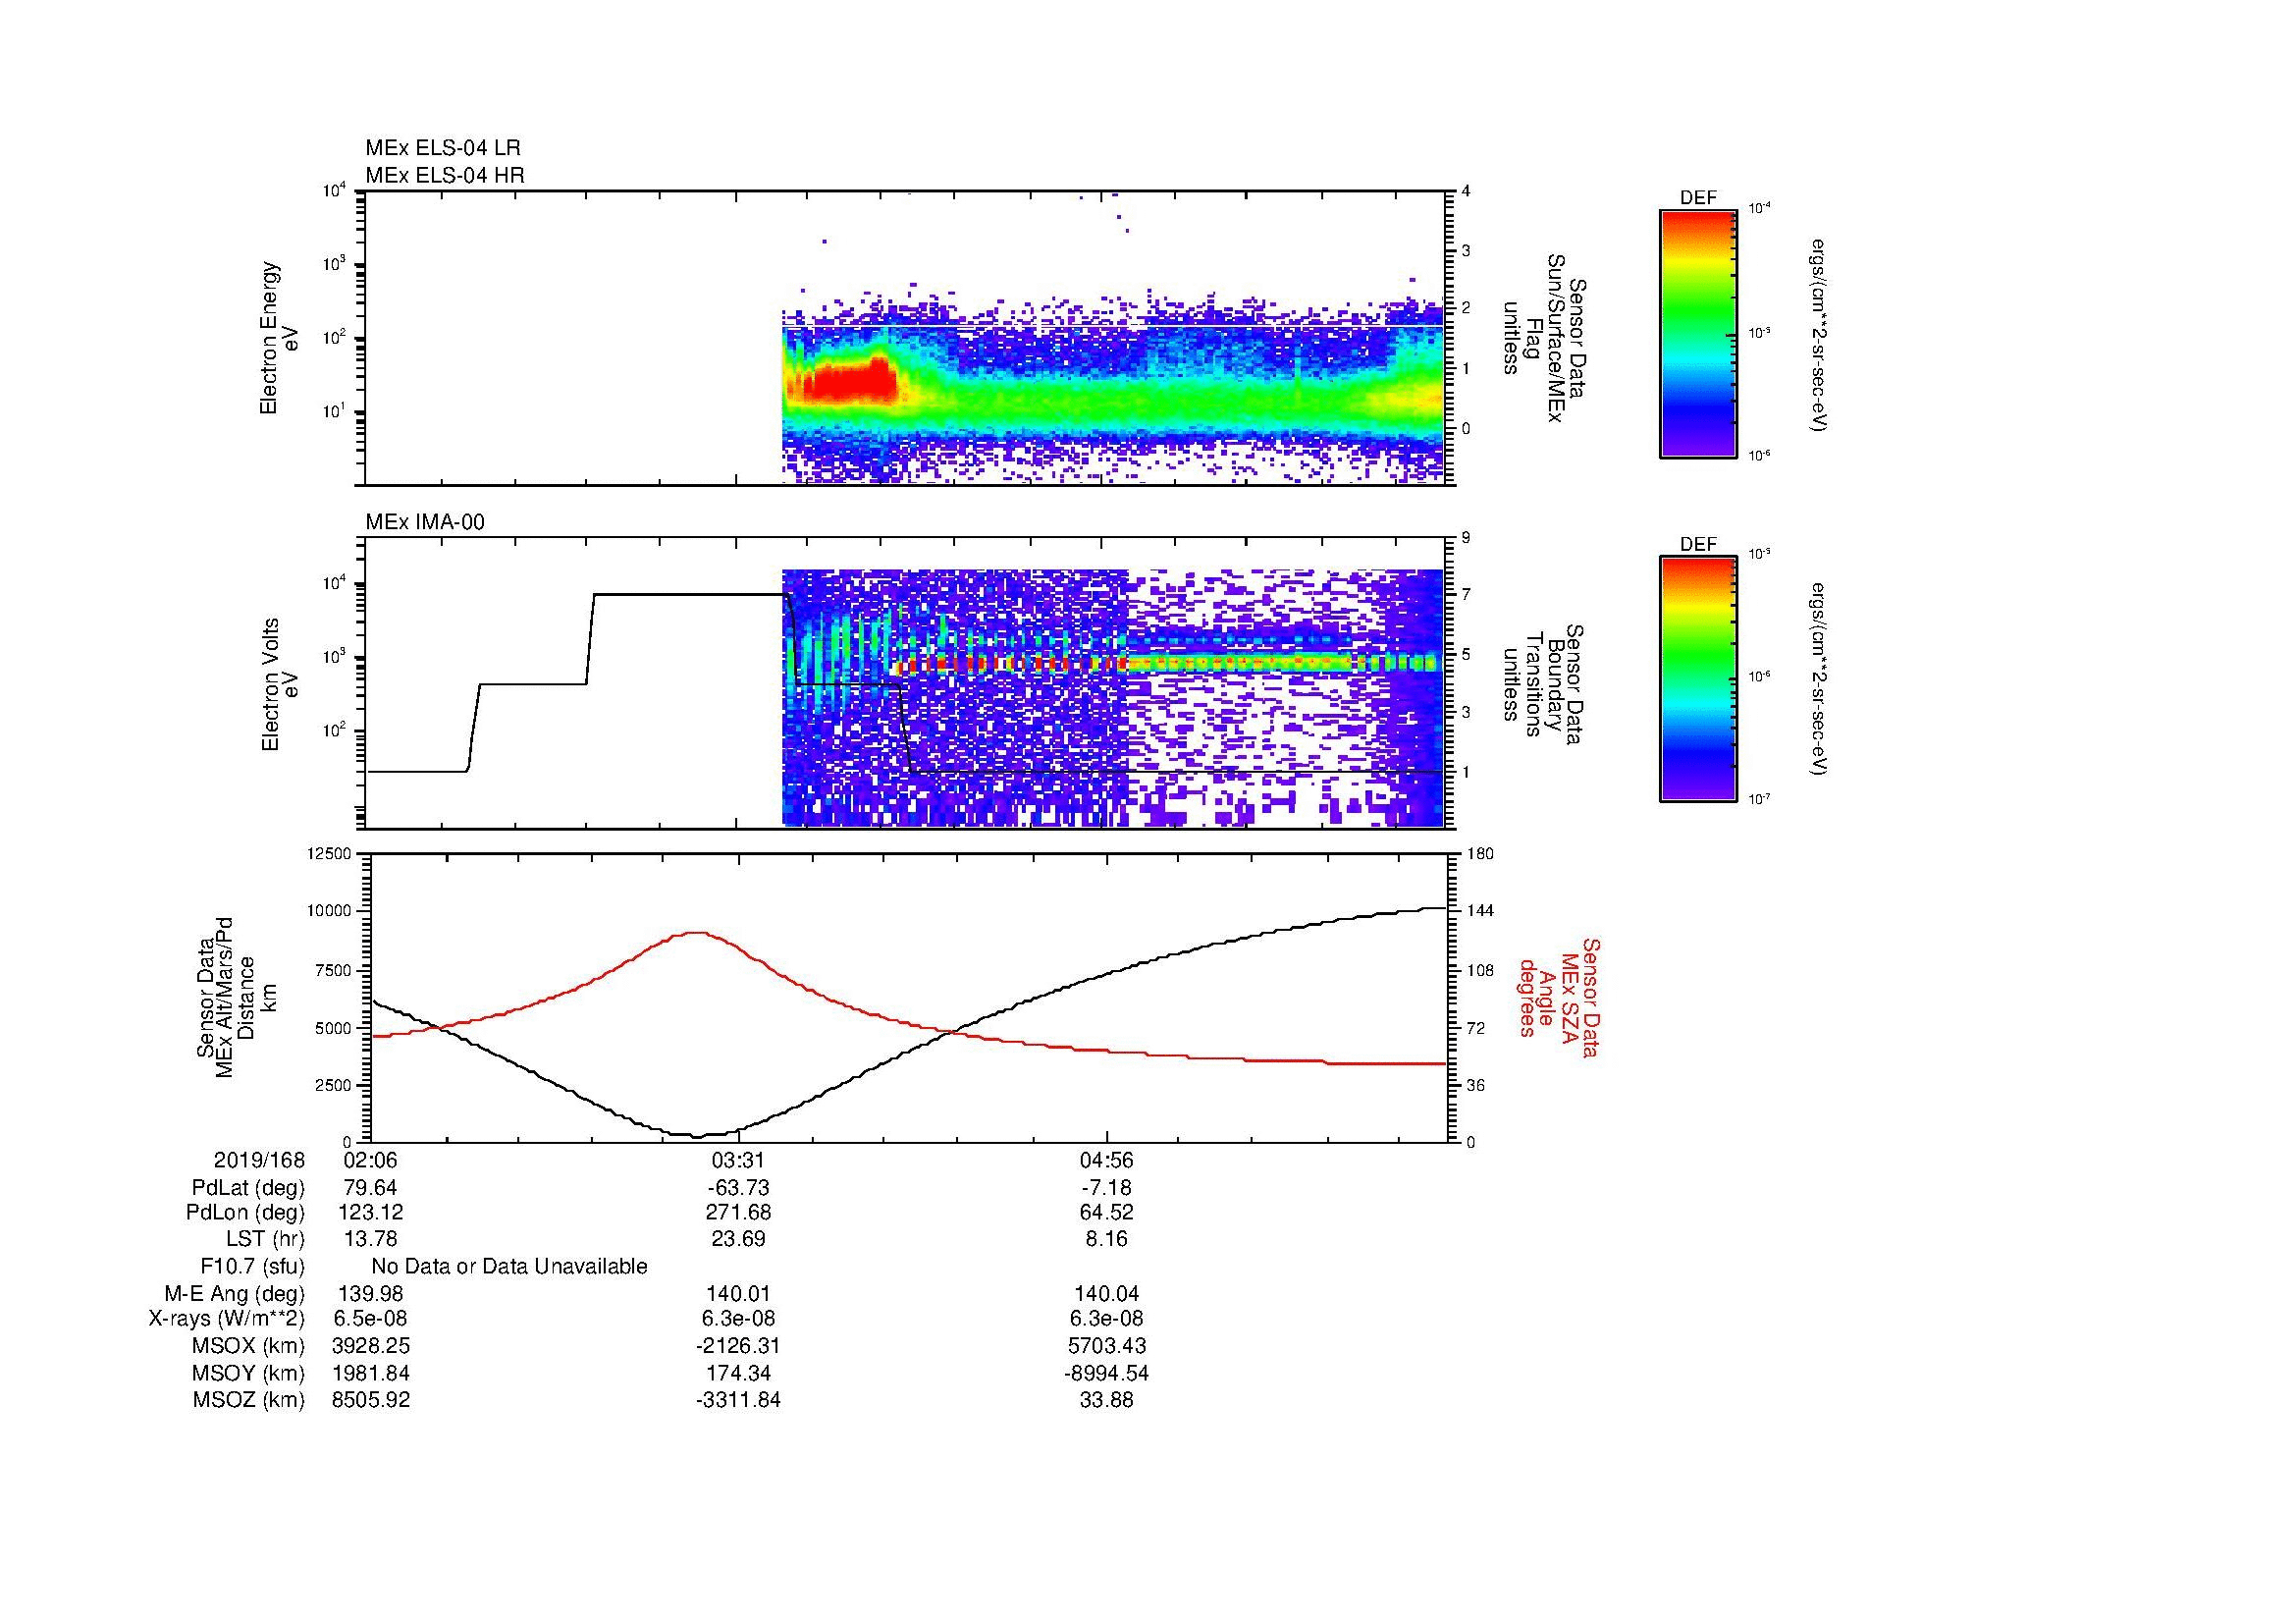Click the F10.7 (sfu) row label
2296x1623 pixels.
tap(252, 1267)
